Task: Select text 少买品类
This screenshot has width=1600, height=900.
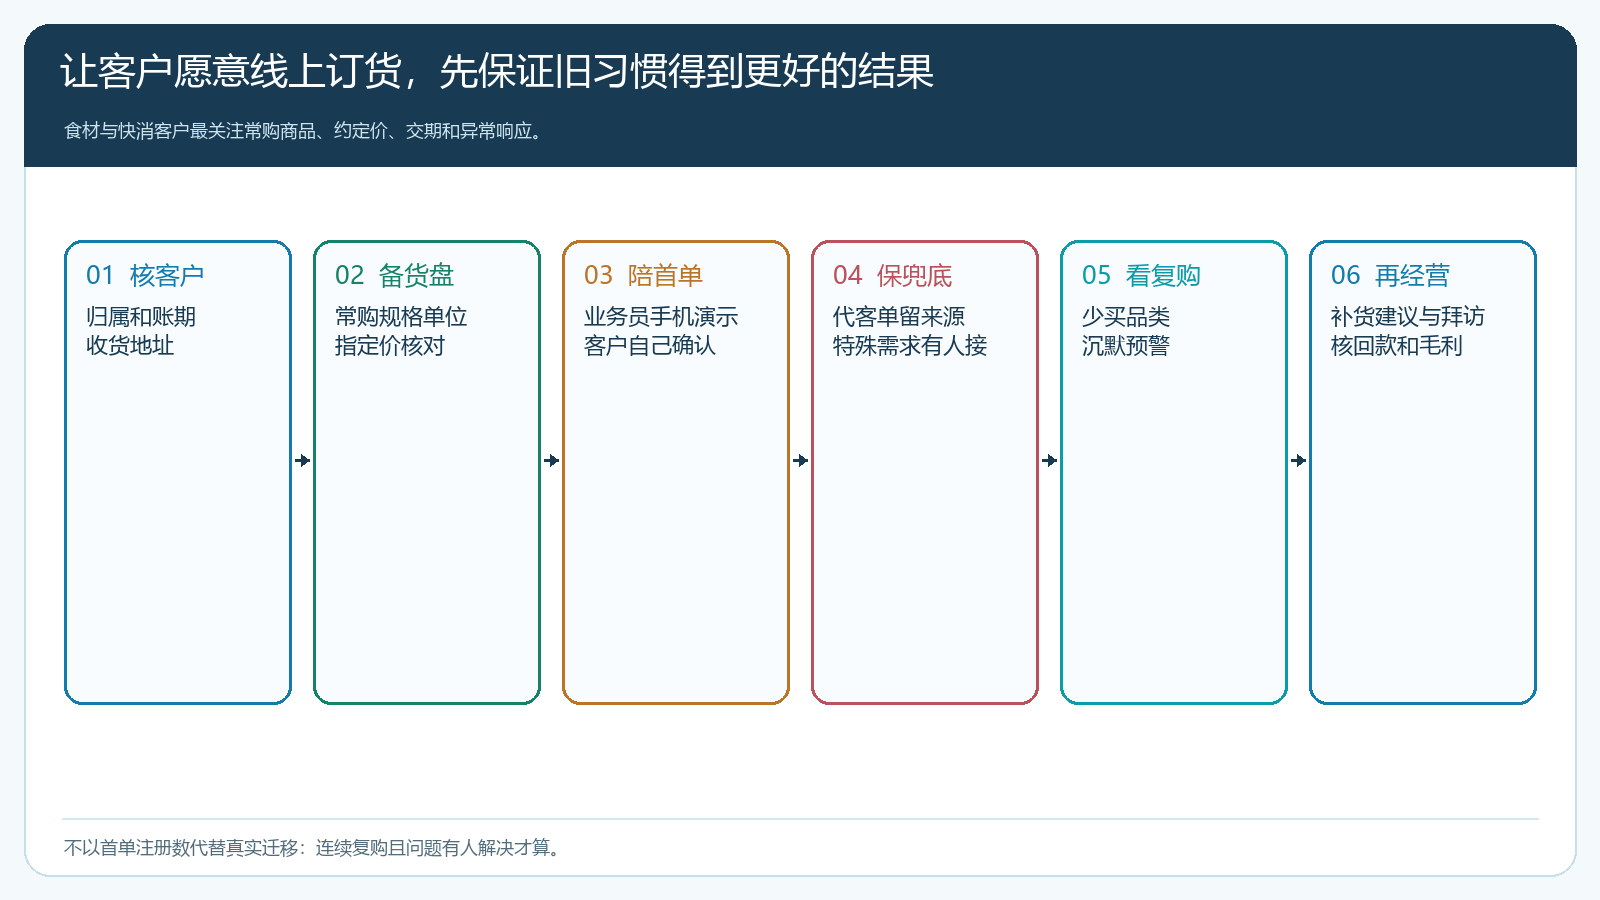Action: (x=1126, y=316)
